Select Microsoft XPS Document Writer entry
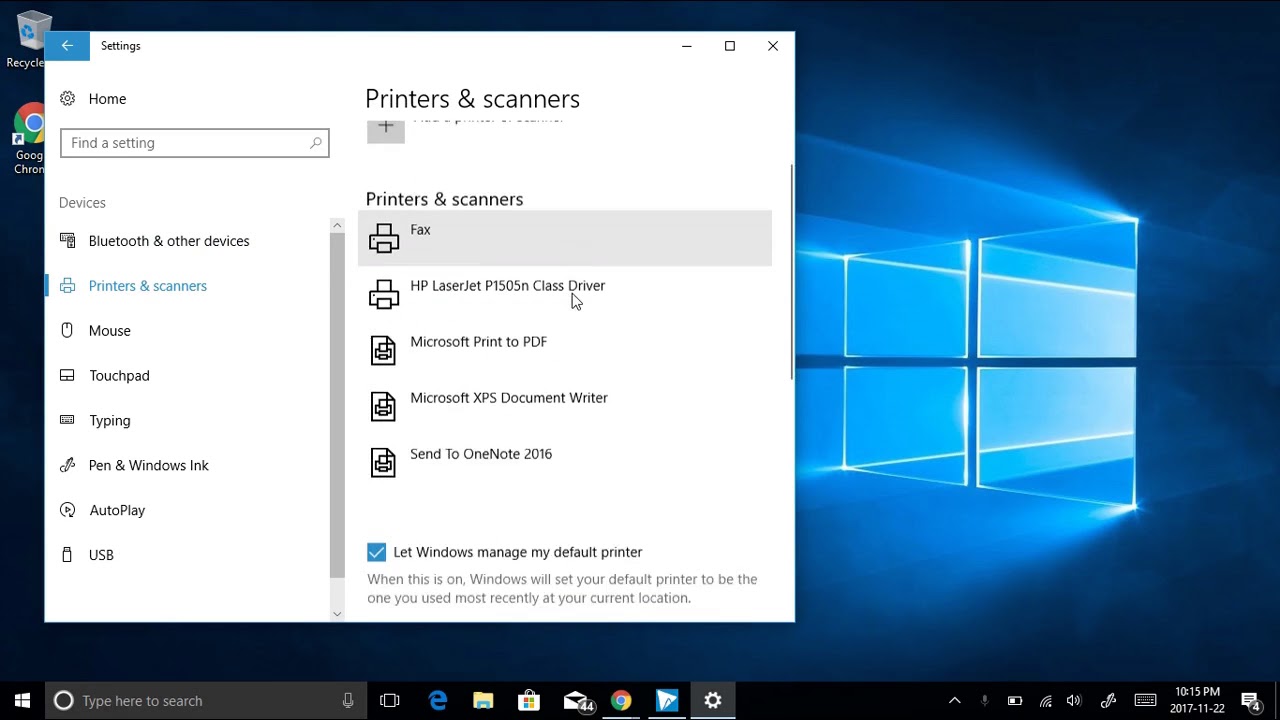1280x720 pixels. point(565,406)
